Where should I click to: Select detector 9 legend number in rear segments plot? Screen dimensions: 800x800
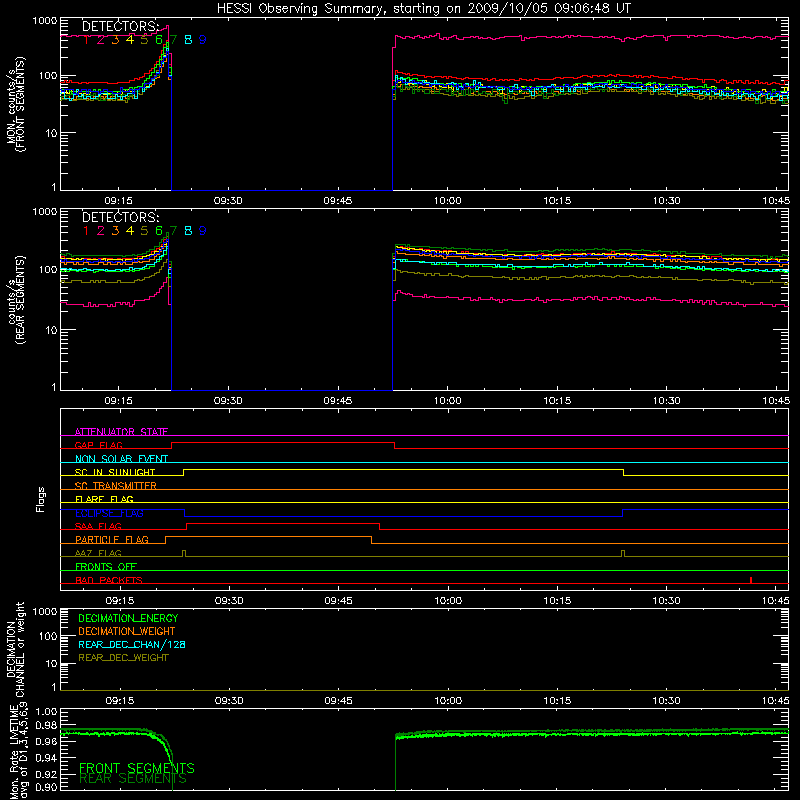(x=203, y=231)
